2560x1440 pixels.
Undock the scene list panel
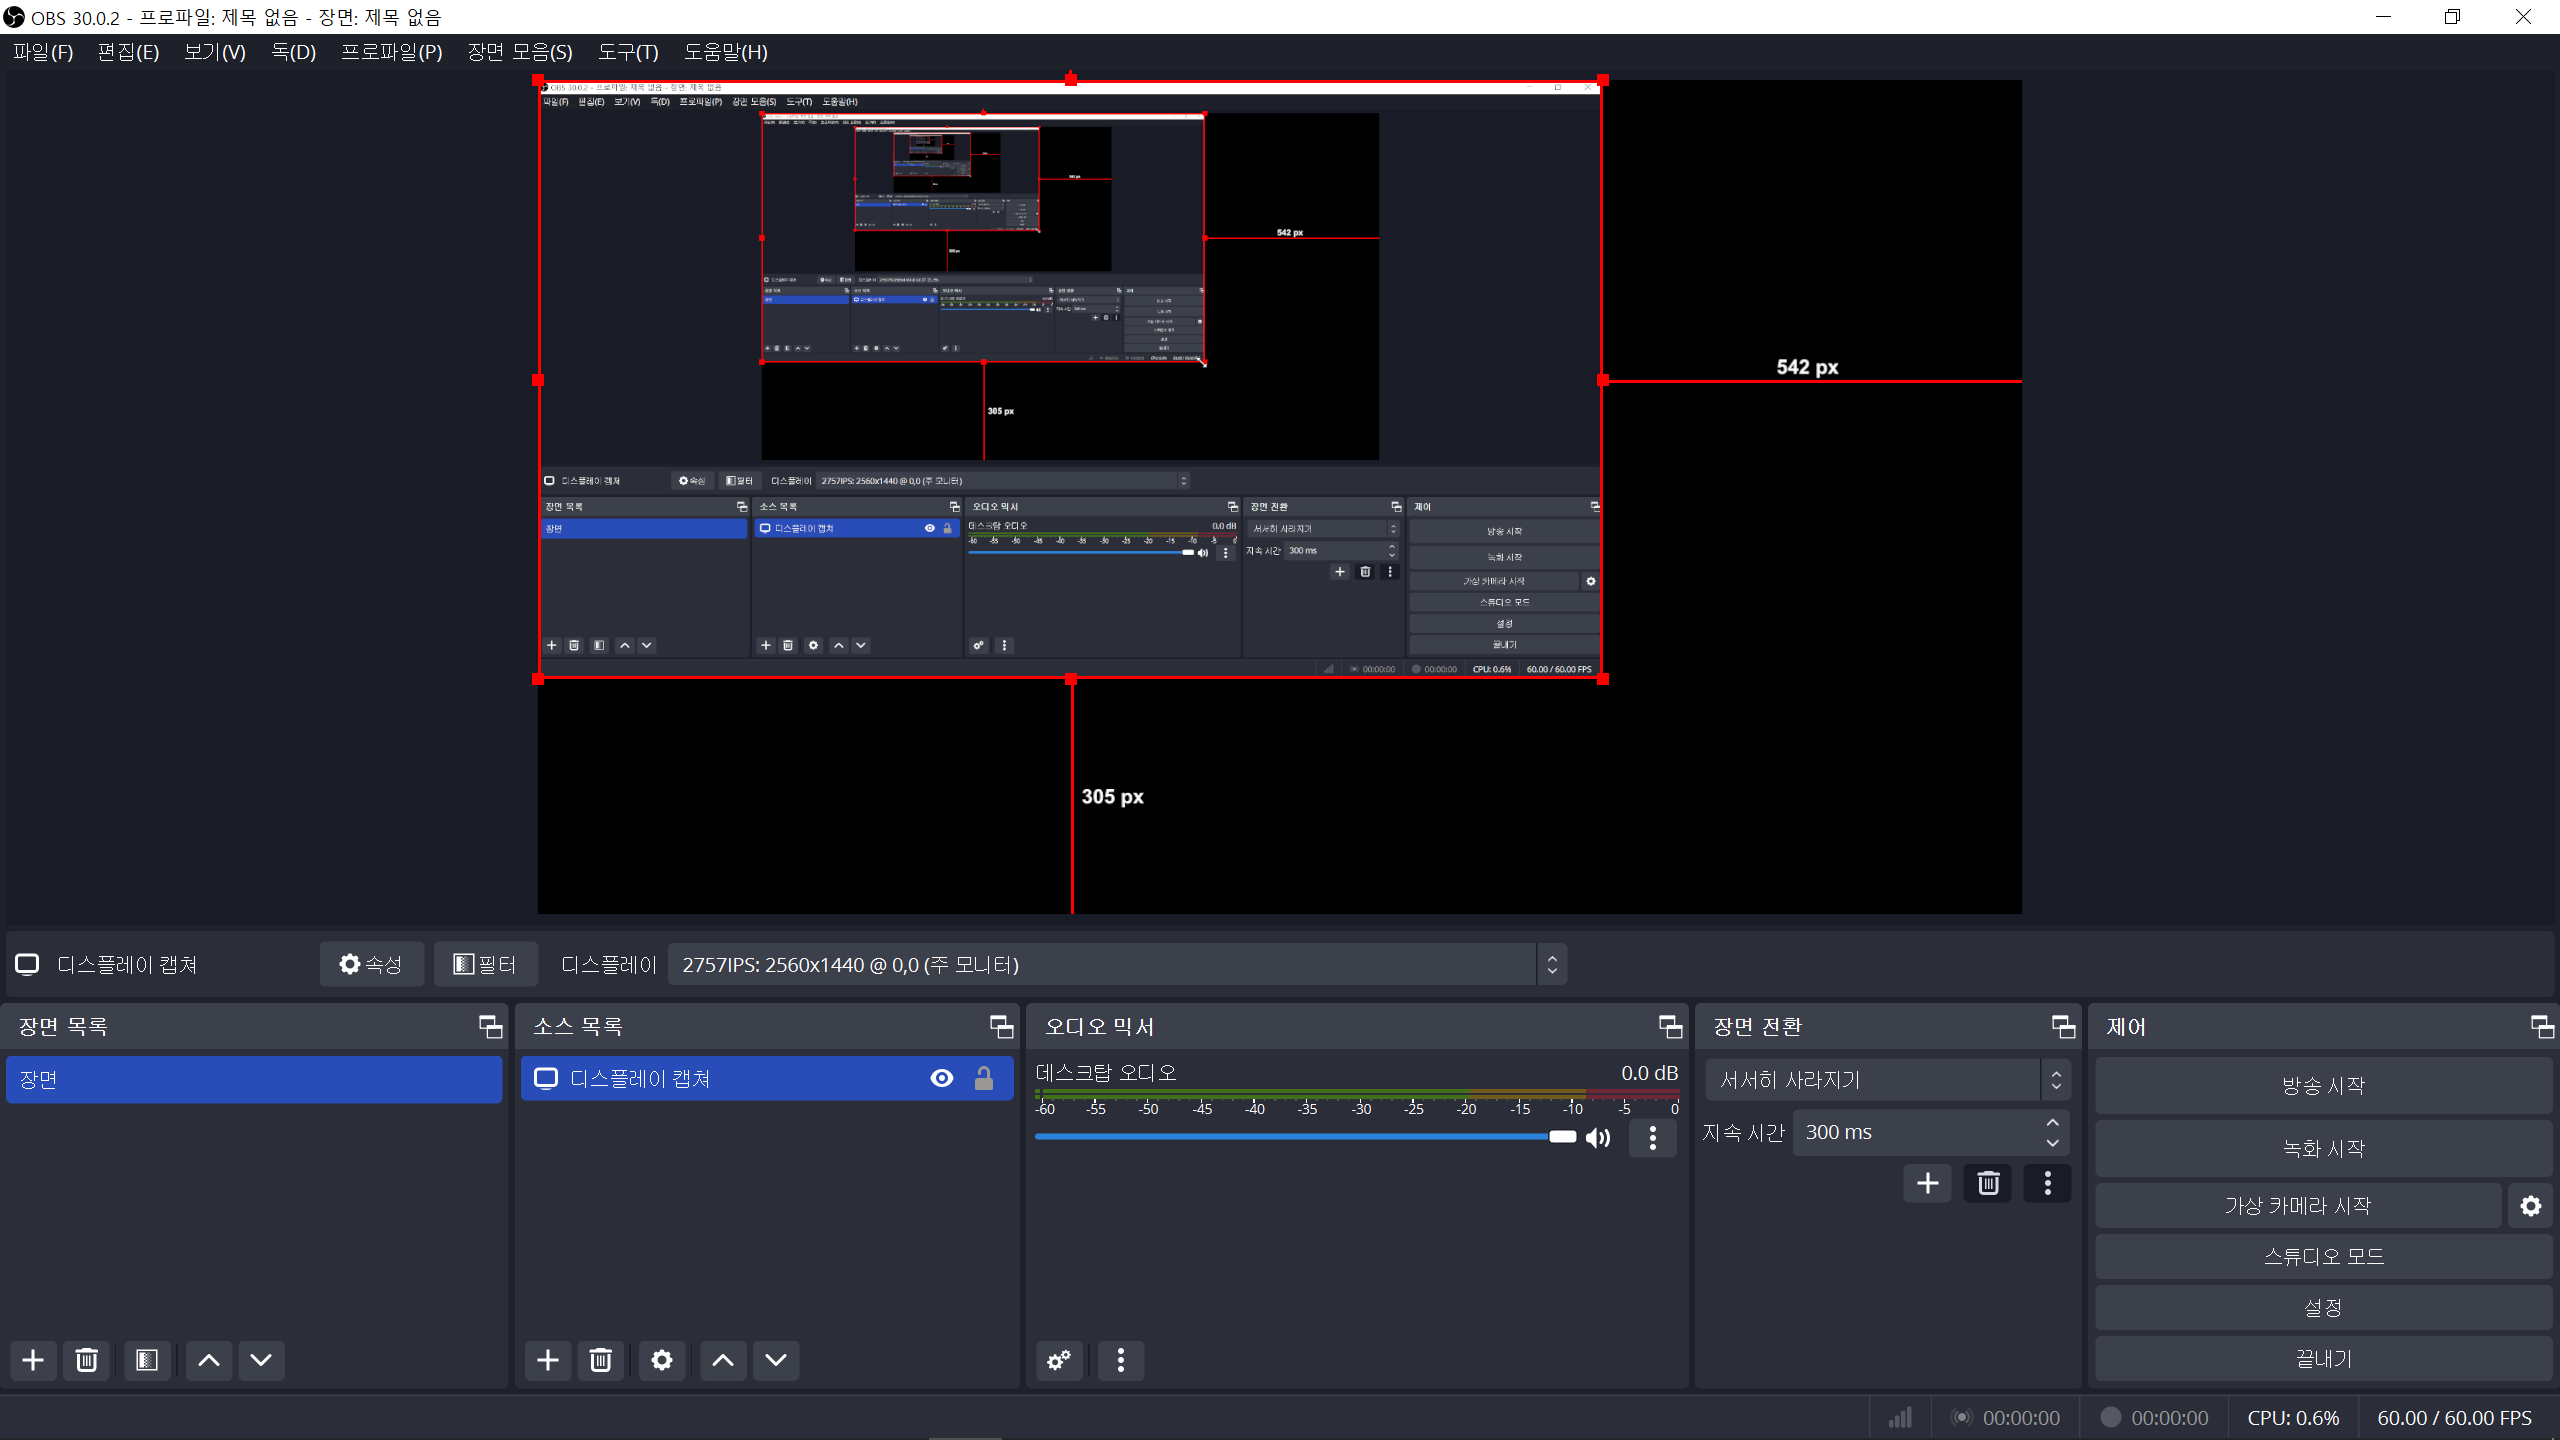(x=491, y=1027)
